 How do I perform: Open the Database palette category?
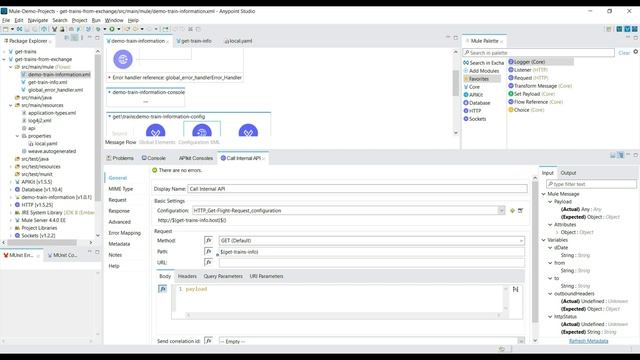[x=476, y=103]
